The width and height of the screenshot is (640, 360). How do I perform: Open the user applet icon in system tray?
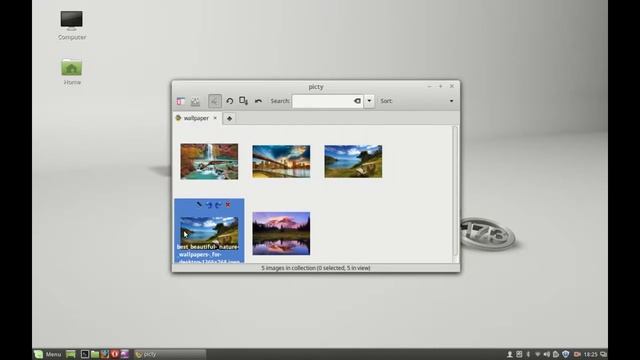tap(509, 354)
